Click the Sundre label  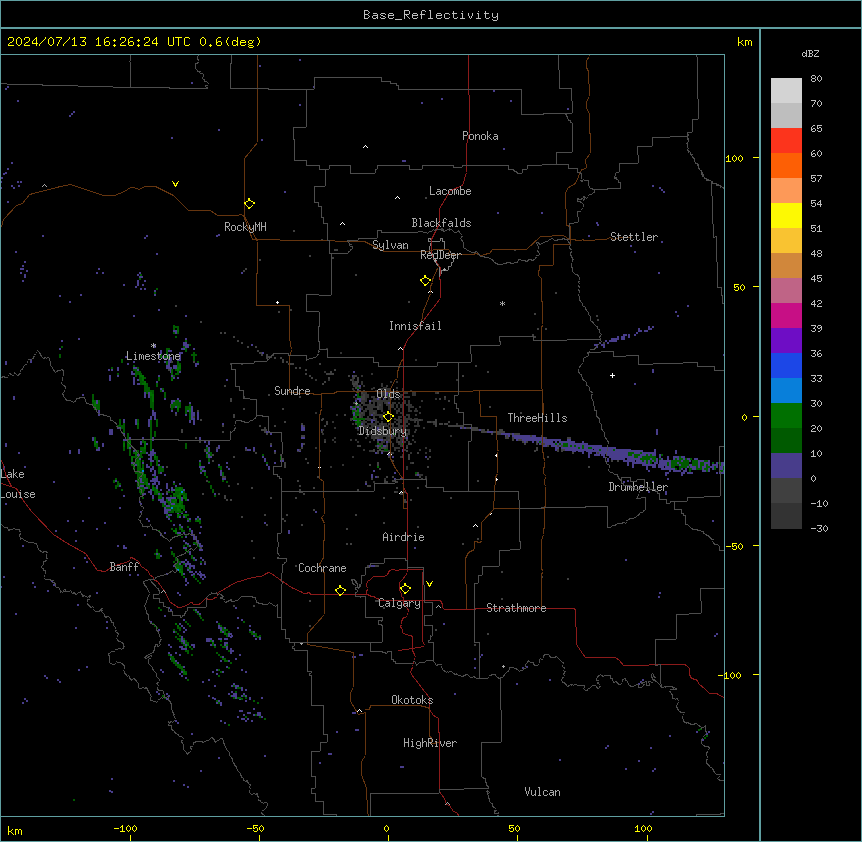tap(292, 391)
